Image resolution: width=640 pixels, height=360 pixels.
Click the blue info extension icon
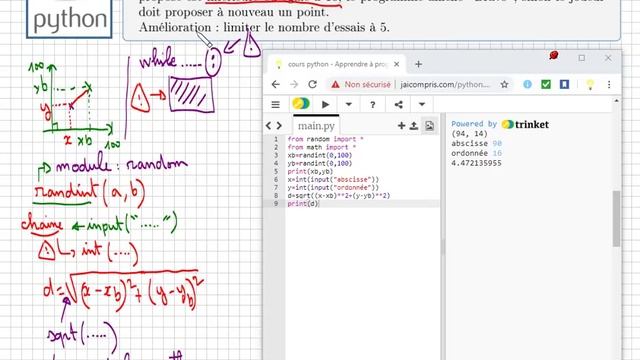pyautogui.click(x=527, y=84)
